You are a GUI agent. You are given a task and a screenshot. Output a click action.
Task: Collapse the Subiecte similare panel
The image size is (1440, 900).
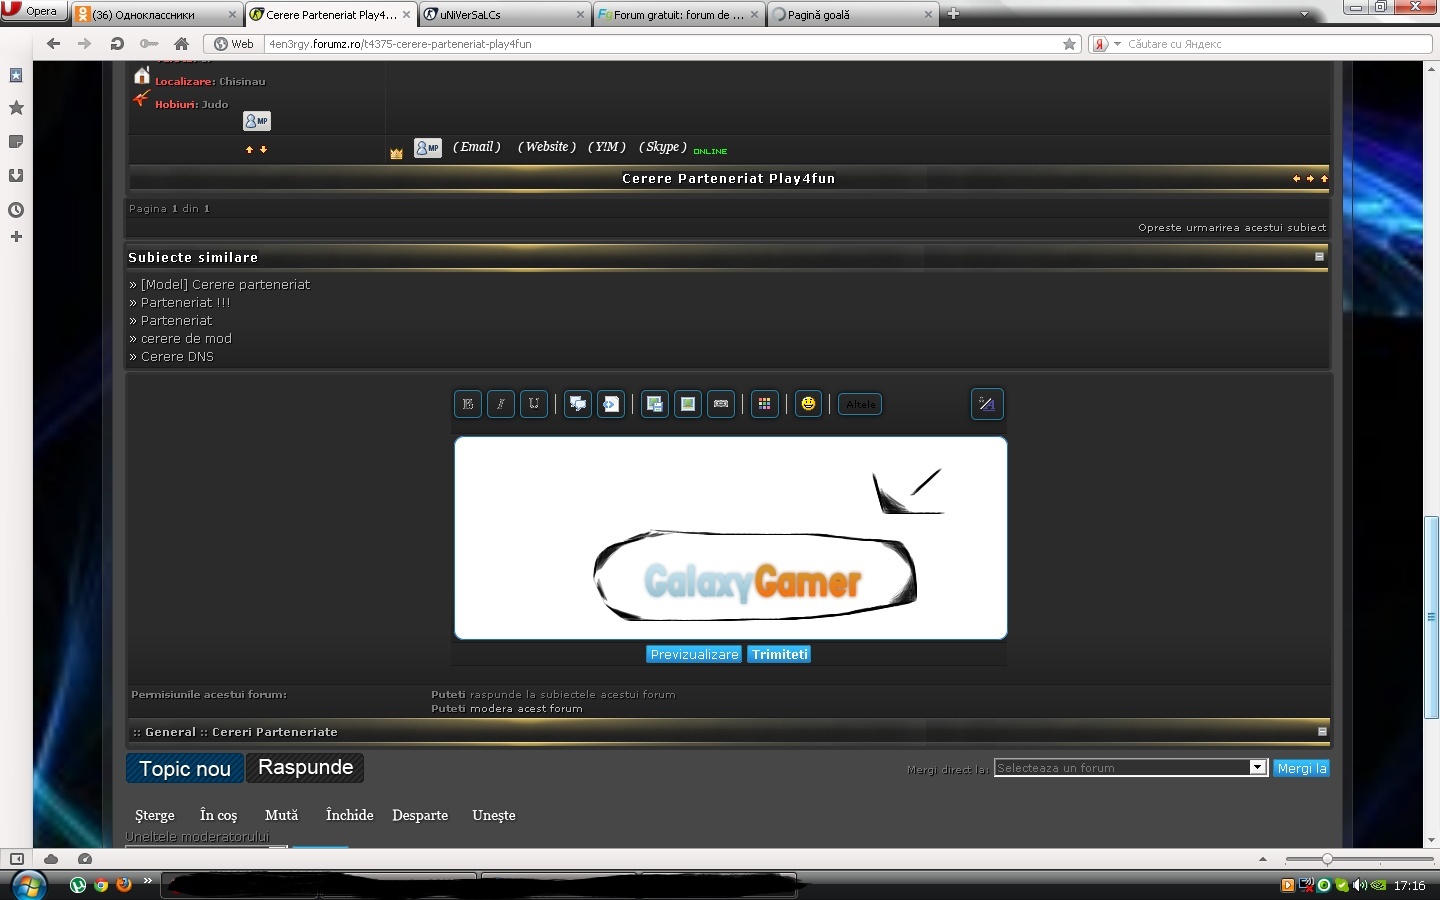[x=1319, y=257]
